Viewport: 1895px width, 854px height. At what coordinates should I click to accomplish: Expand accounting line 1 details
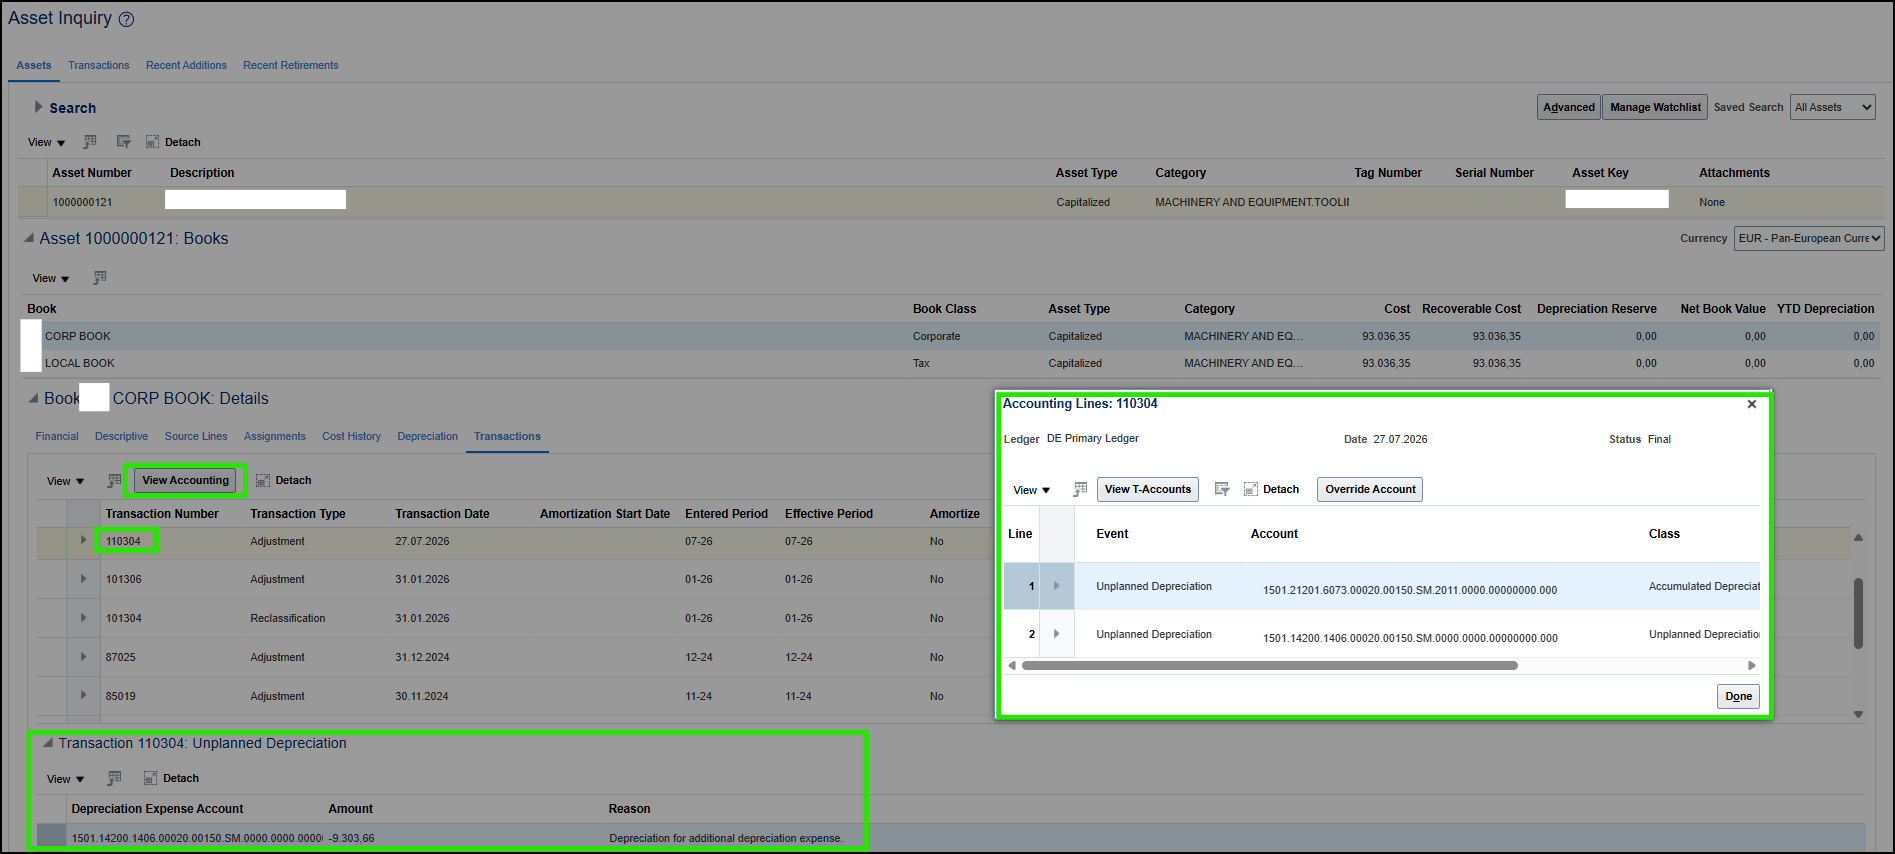[x=1056, y=586]
